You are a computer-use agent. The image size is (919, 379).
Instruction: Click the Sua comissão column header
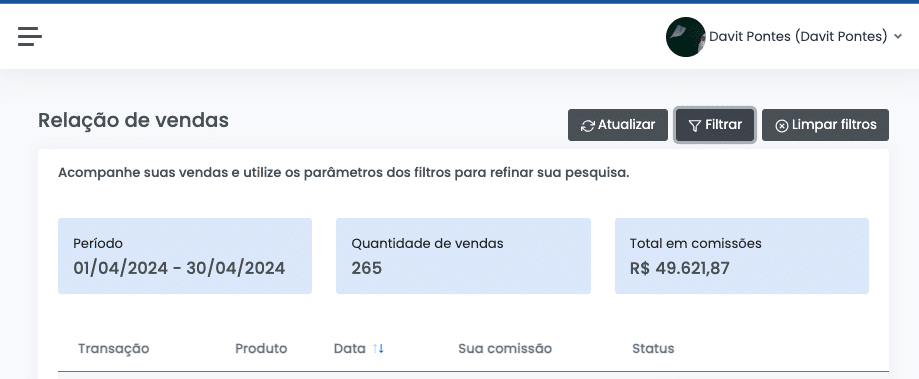click(x=505, y=349)
